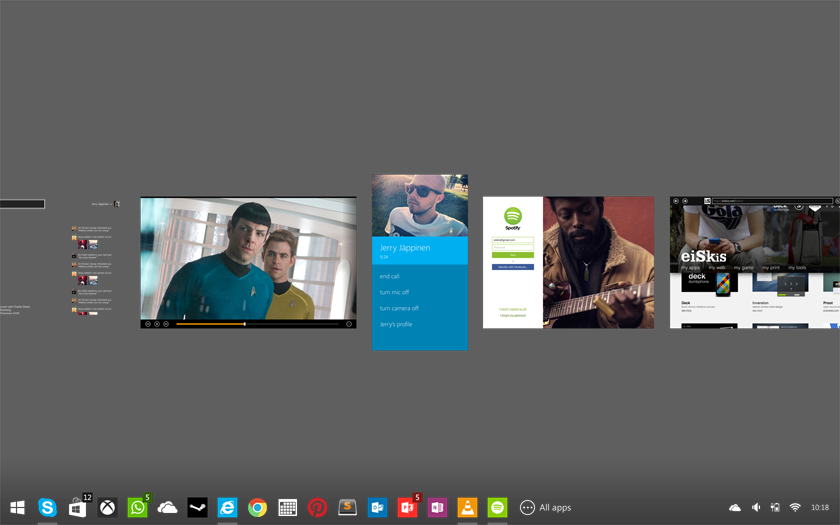This screenshot has height=525, width=840.
Task: Open 'my game' tab on eiSkis site
Action: click(x=744, y=268)
